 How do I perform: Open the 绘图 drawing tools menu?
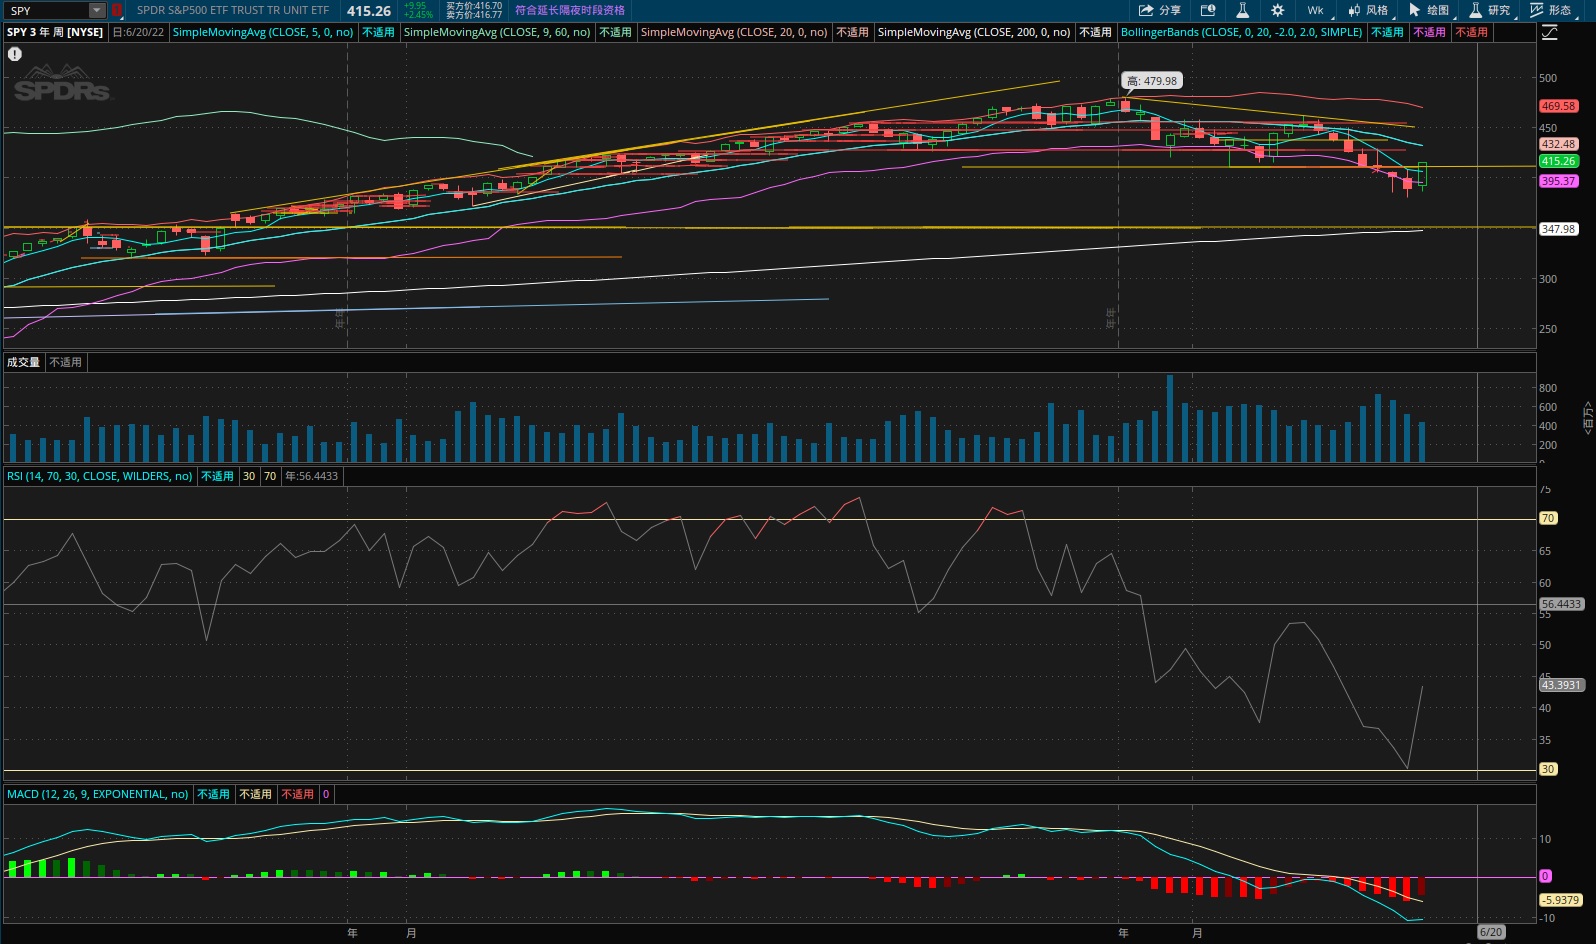(x=1428, y=10)
